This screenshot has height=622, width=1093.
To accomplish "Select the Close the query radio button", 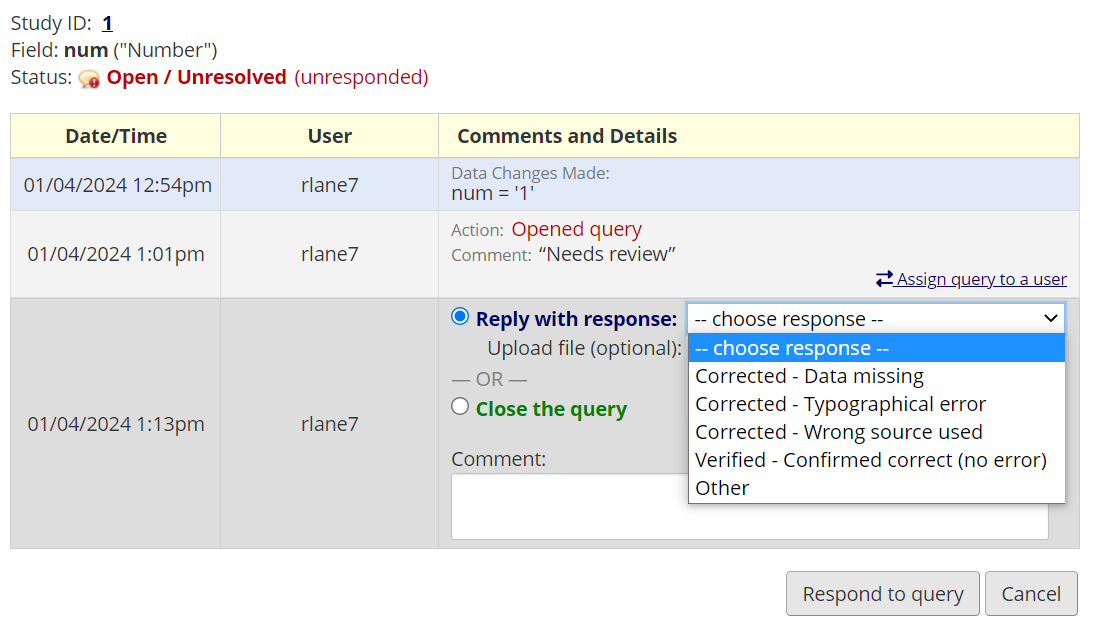I will tap(460, 406).
